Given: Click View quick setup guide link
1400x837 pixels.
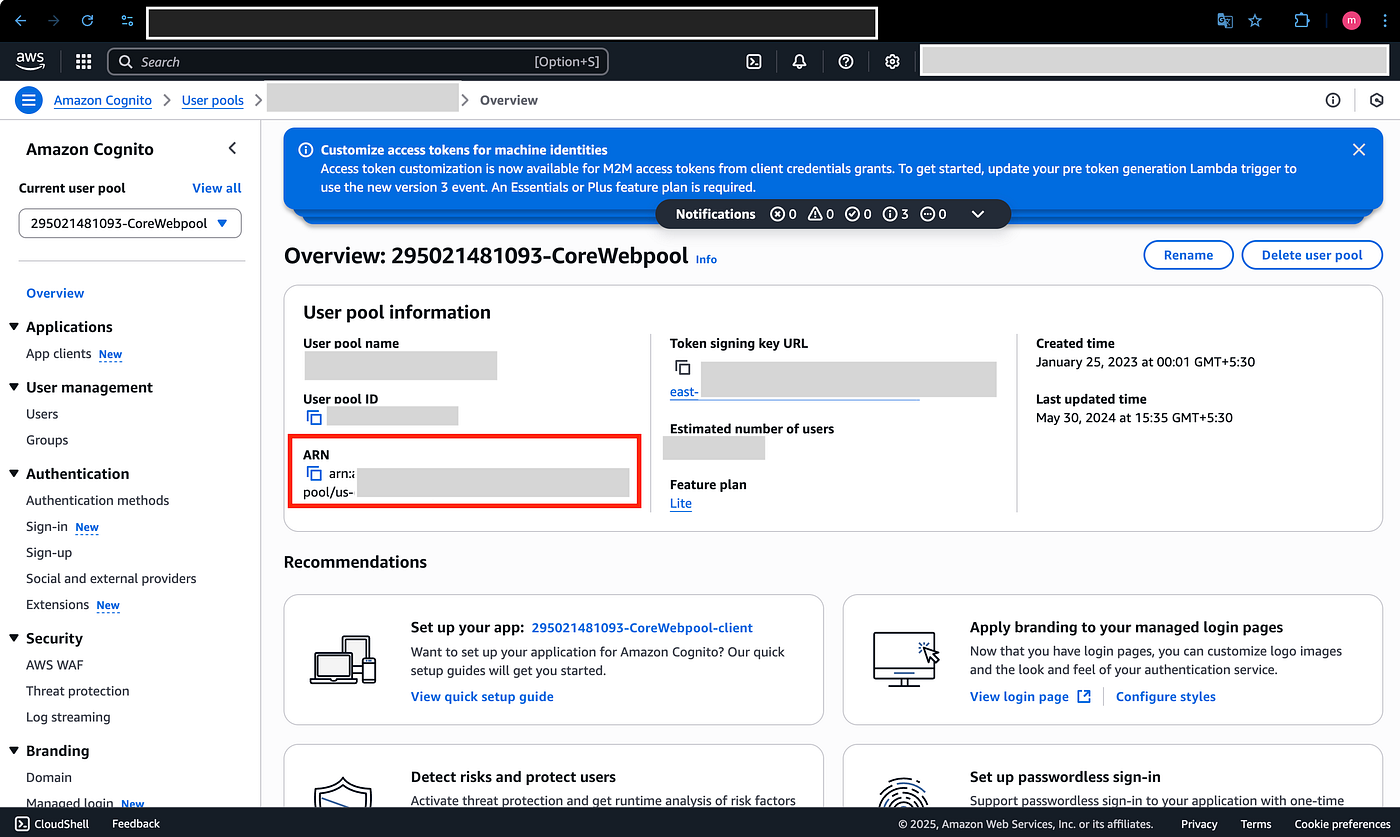Looking at the screenshot, I should click(482, 696).
